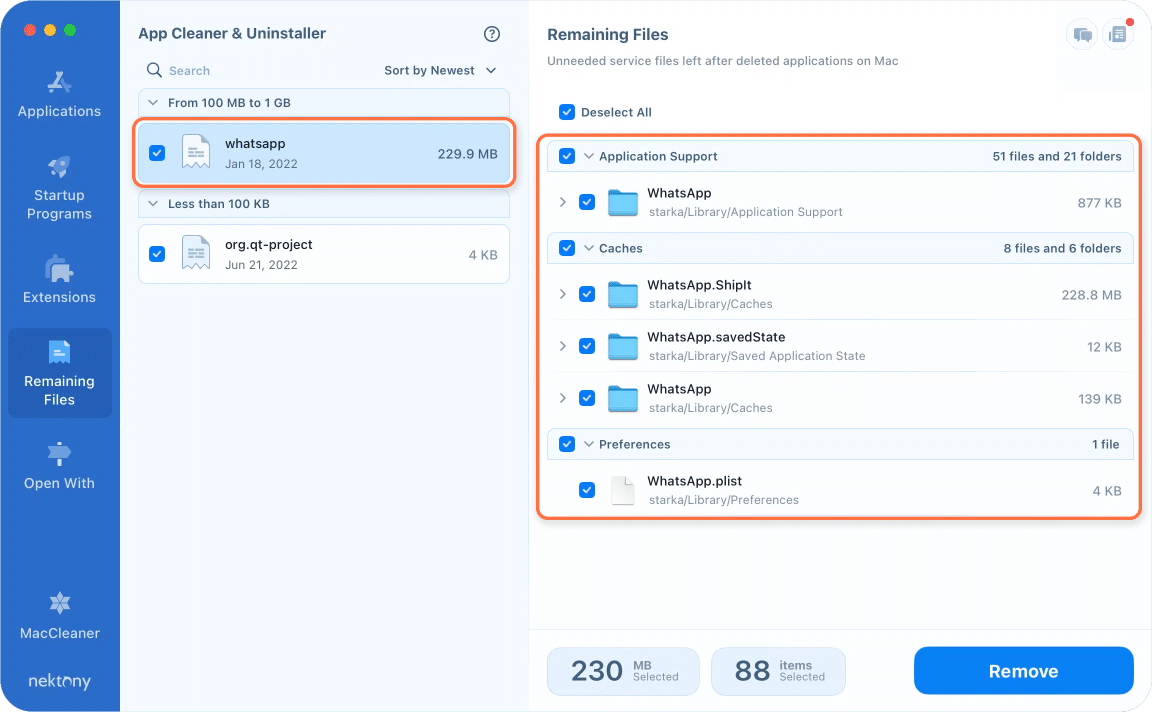This screenshot has height=712, width=1152.
Task: Uncheck the Application Support group checkbox
Action: pos(566,156)
